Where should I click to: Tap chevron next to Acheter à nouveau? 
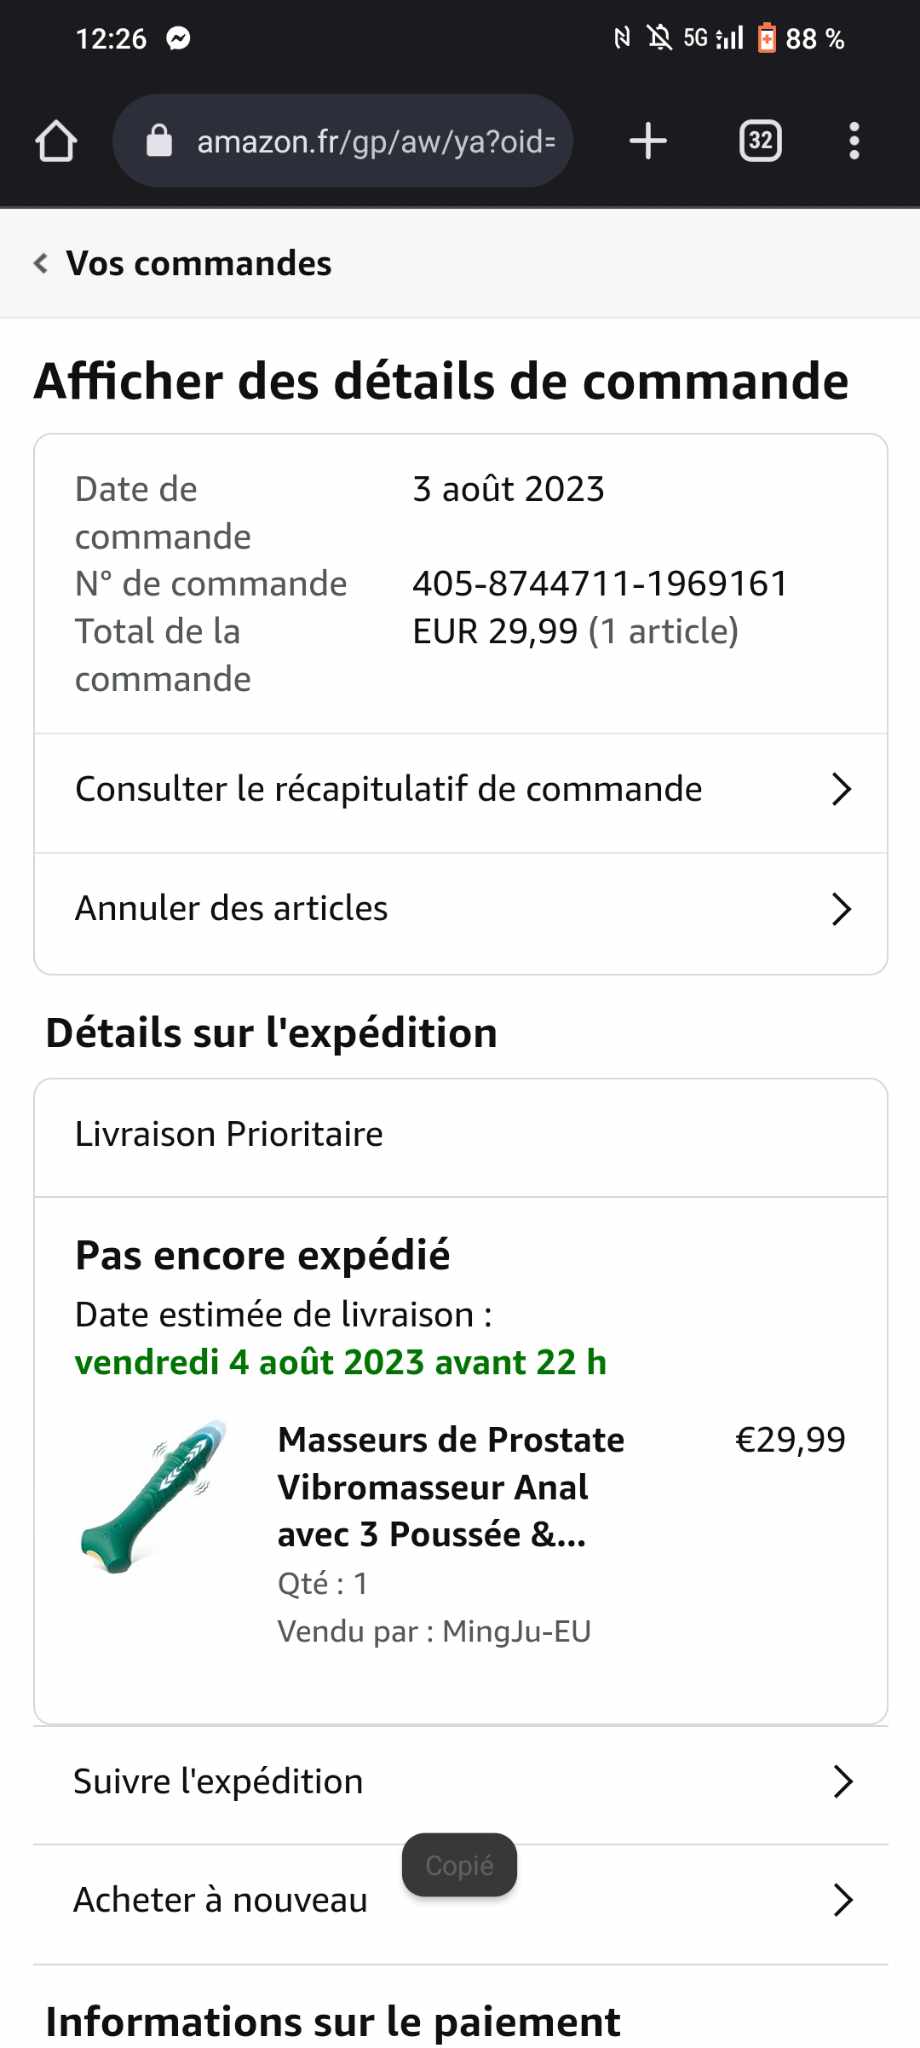coord(842,1900)
